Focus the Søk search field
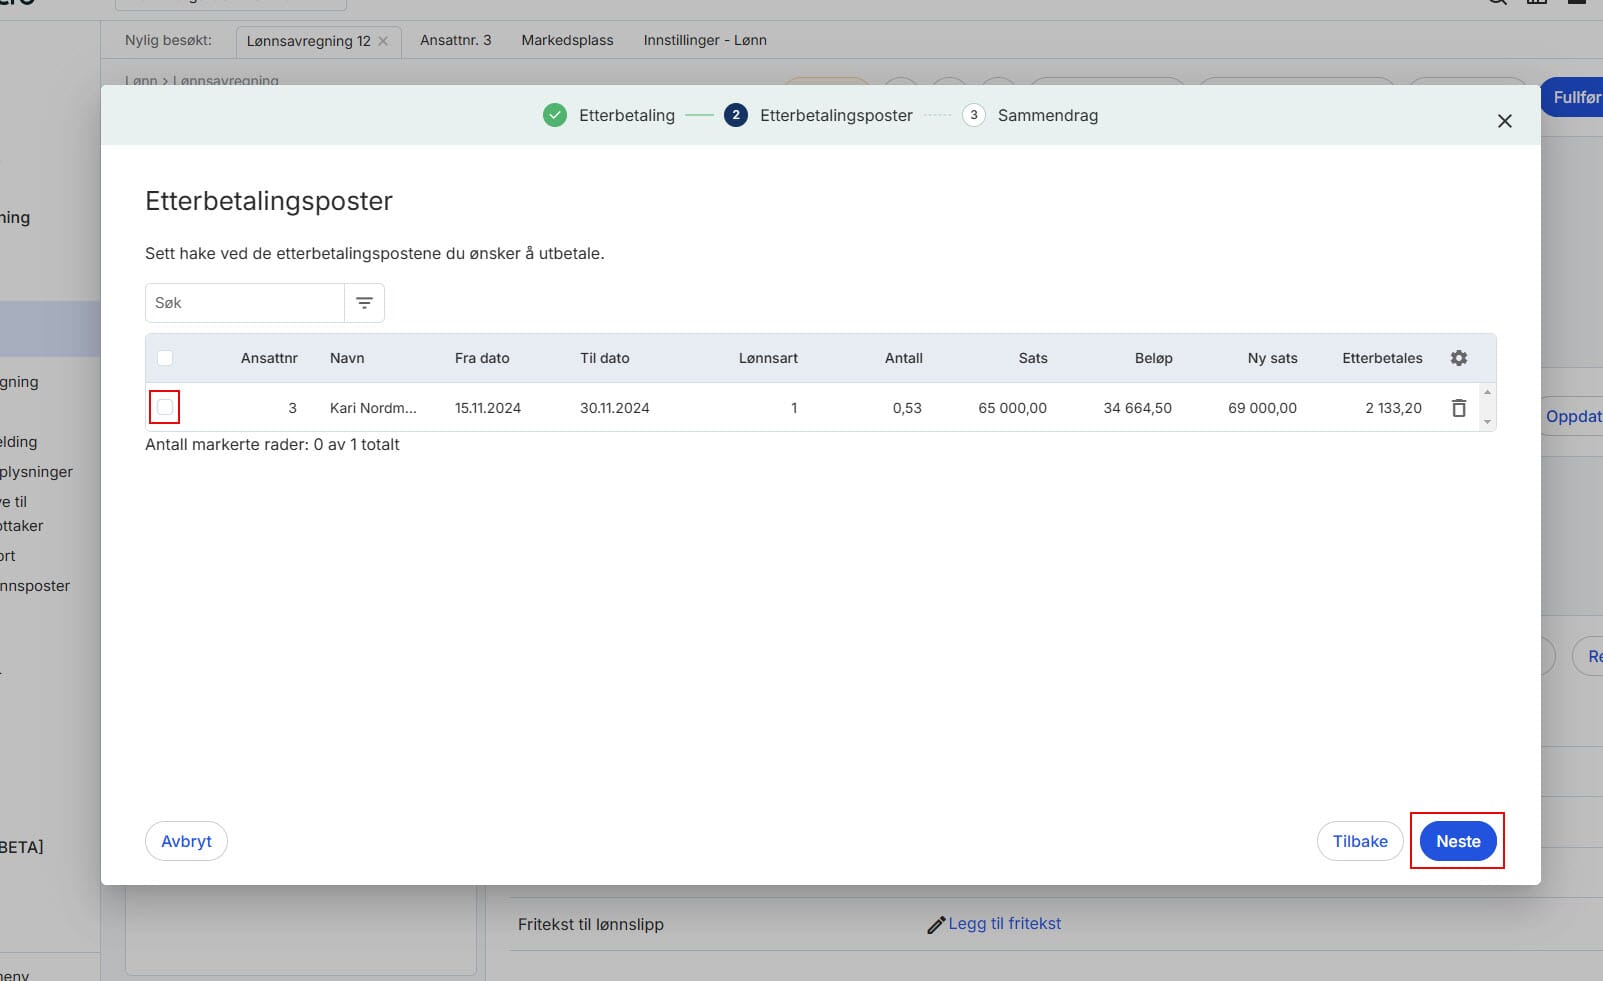Screen dimensions: 1603x981 pos(245,303)
